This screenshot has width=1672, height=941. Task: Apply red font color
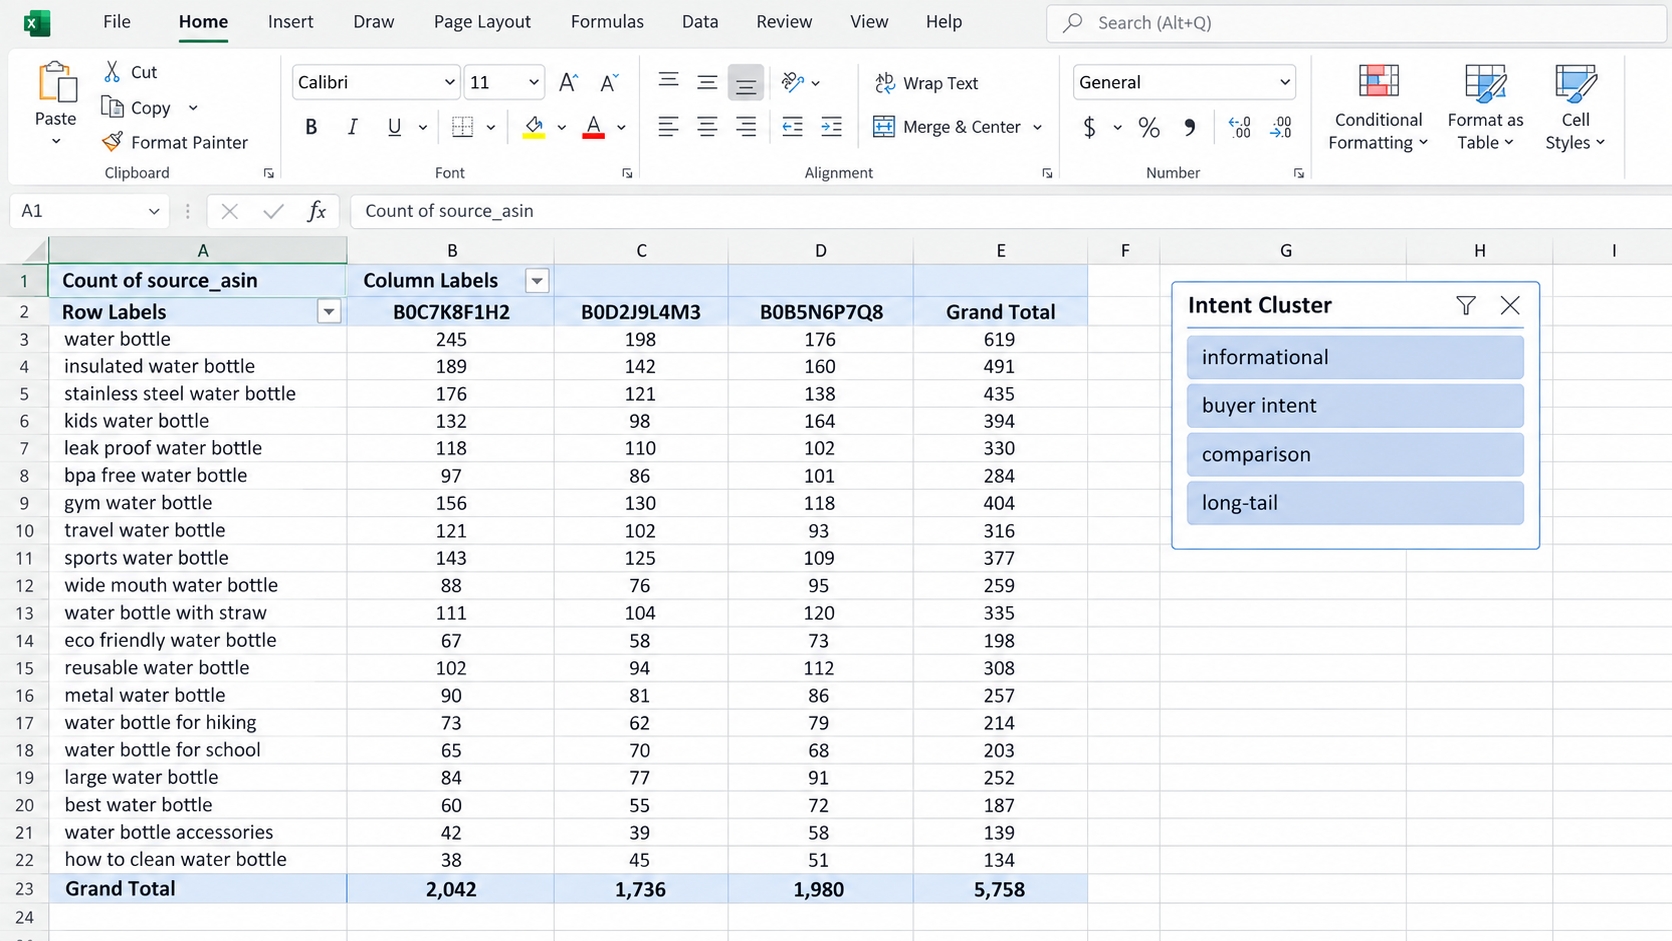593,127
